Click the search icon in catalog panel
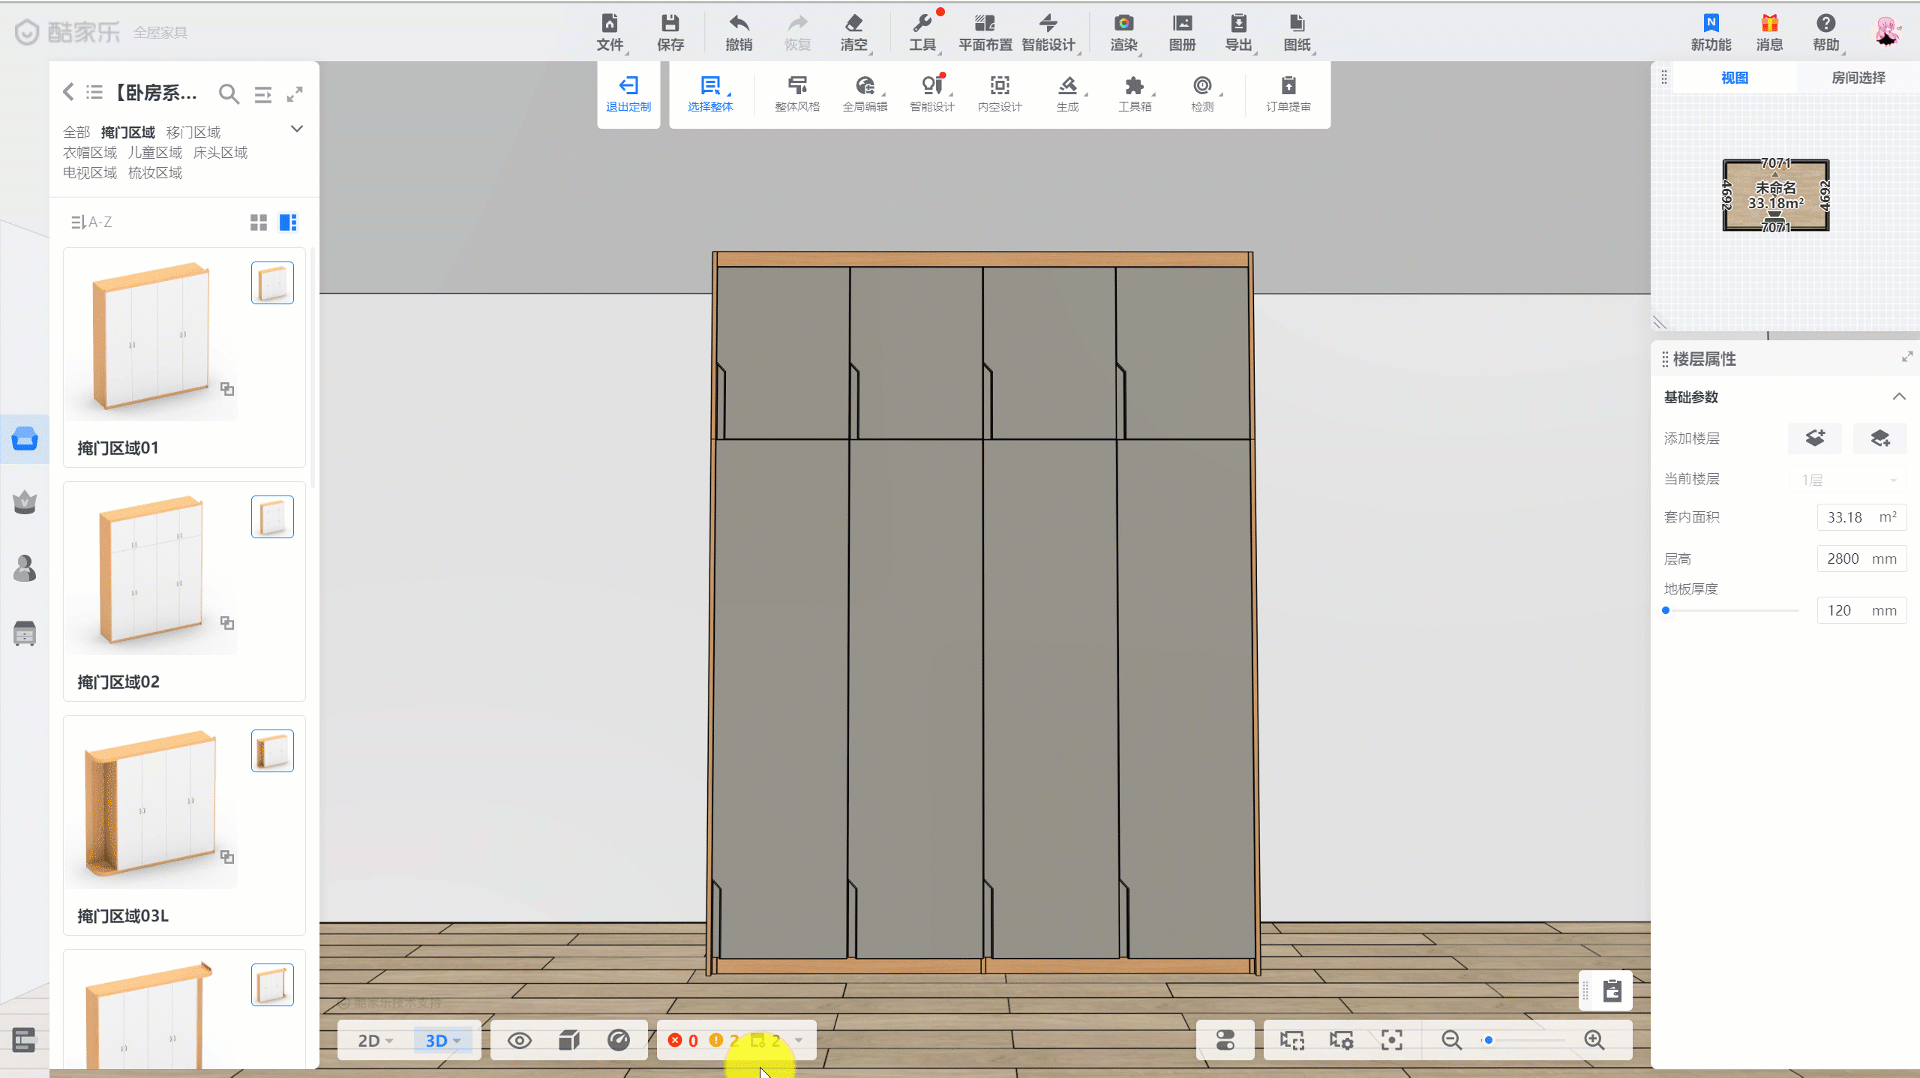 (x=229, y=94)
